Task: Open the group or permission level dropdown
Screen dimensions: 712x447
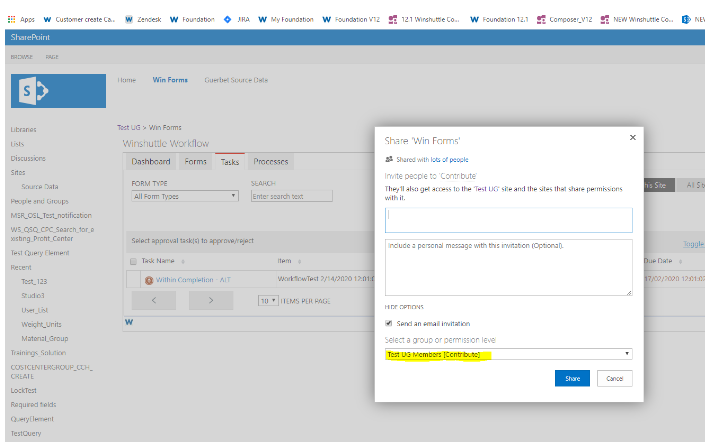Action: click(x=508, y=354)
